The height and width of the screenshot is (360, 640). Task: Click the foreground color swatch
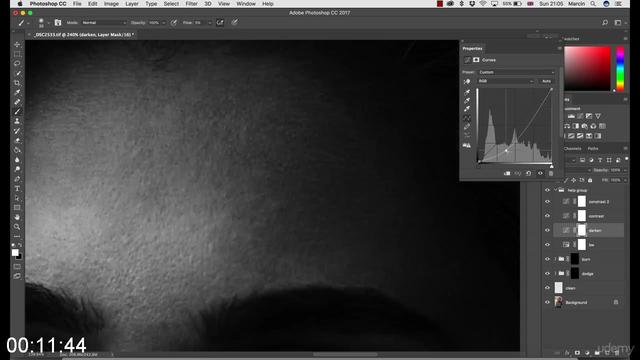[x=15, y=253]
